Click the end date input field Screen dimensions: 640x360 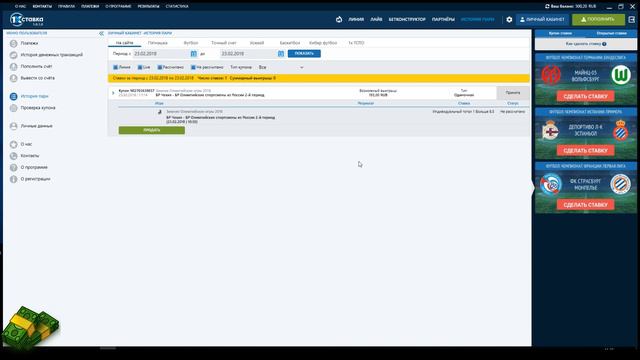pos(249,53)
